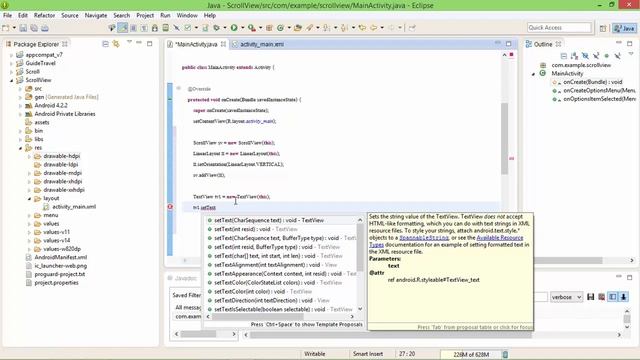The width and height of the screenshot is (640, 360).
Task: Select setText(CharSequence text) proposal
Action: pos(269,220)
